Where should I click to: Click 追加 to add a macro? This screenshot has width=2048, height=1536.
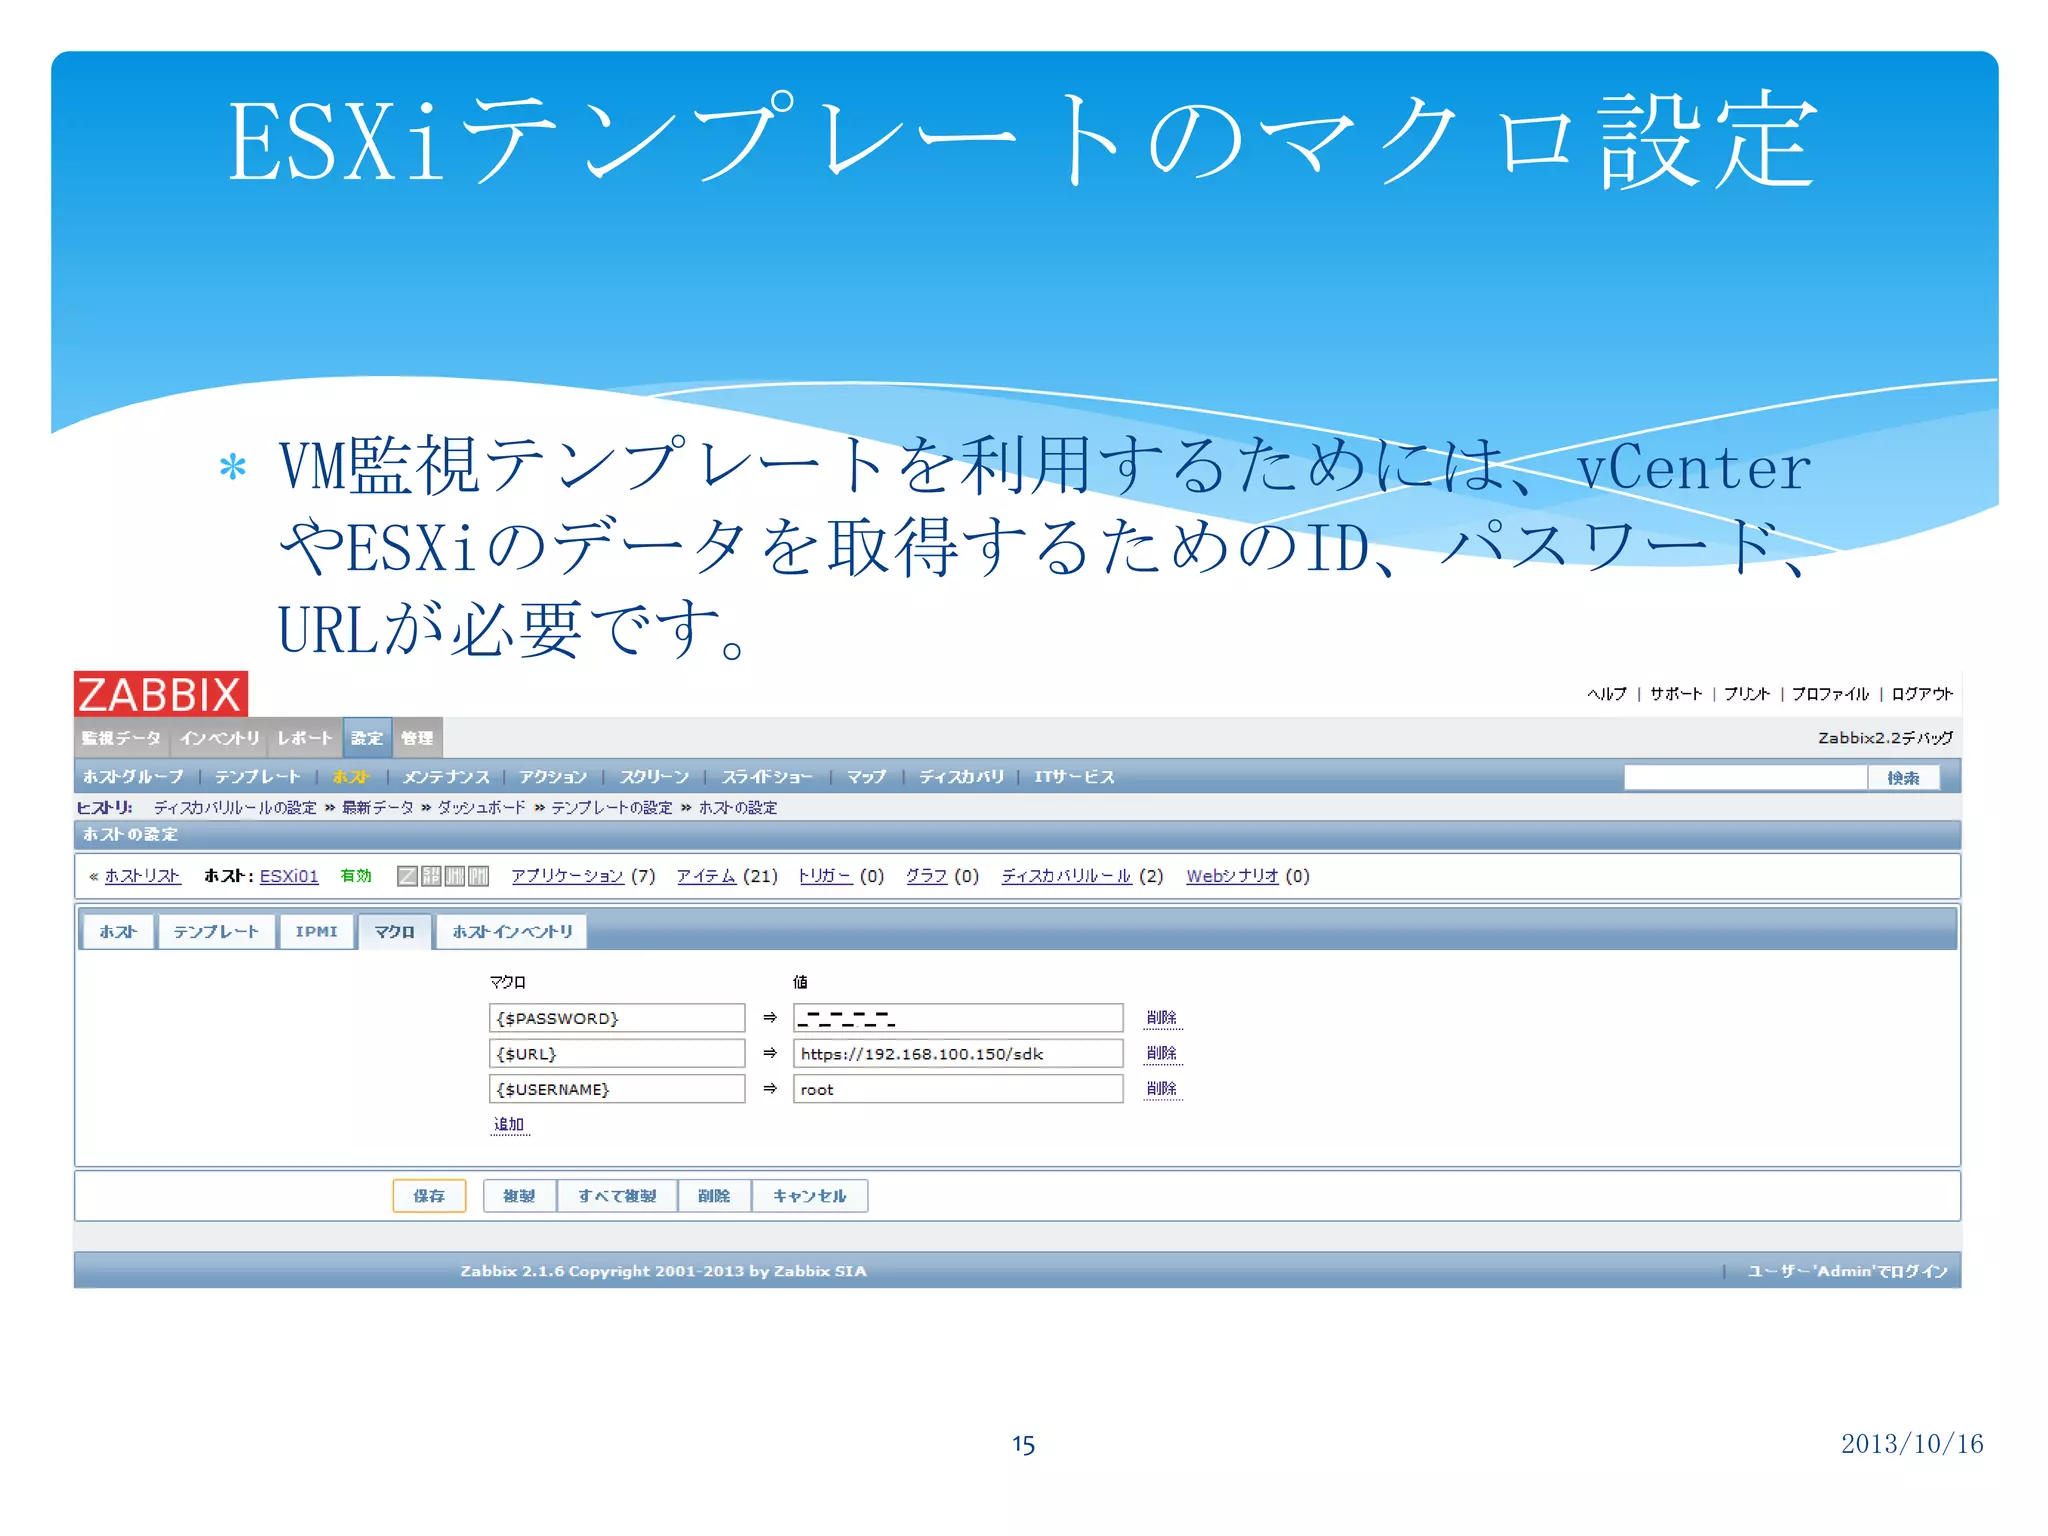(x=509, y=1124)
